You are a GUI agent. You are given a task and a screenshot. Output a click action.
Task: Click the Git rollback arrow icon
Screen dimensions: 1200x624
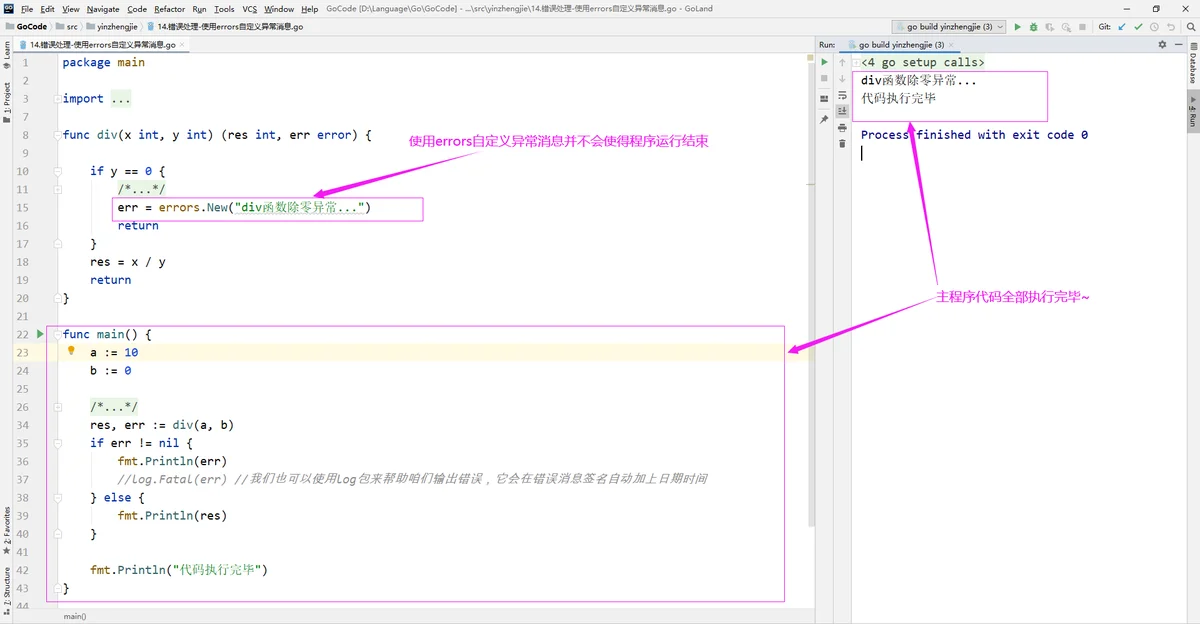point(1171,27)
